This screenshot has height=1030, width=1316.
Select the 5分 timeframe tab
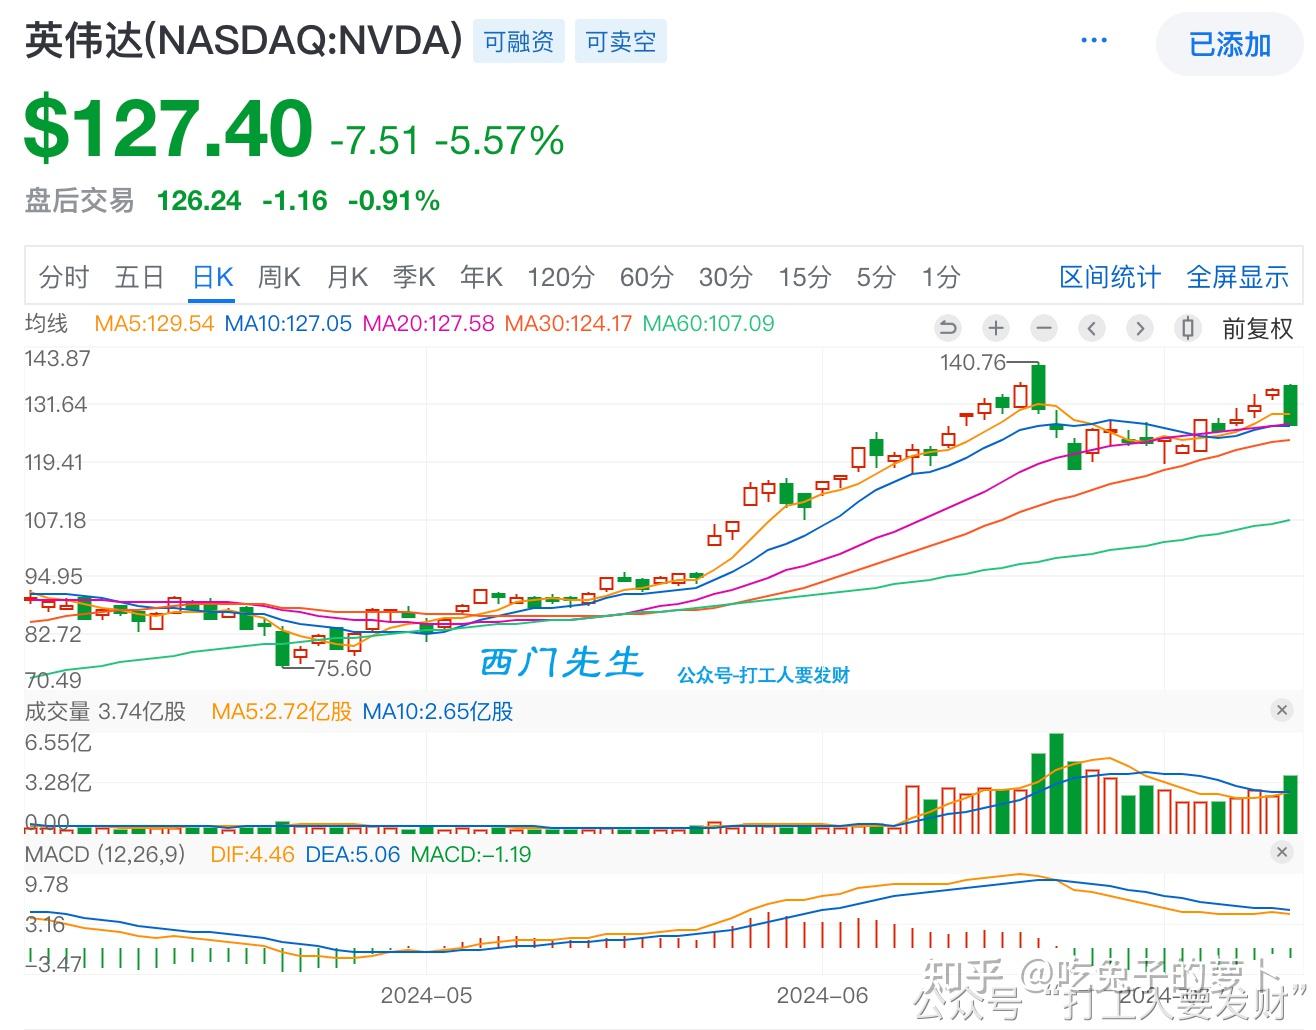coord(876,277)
